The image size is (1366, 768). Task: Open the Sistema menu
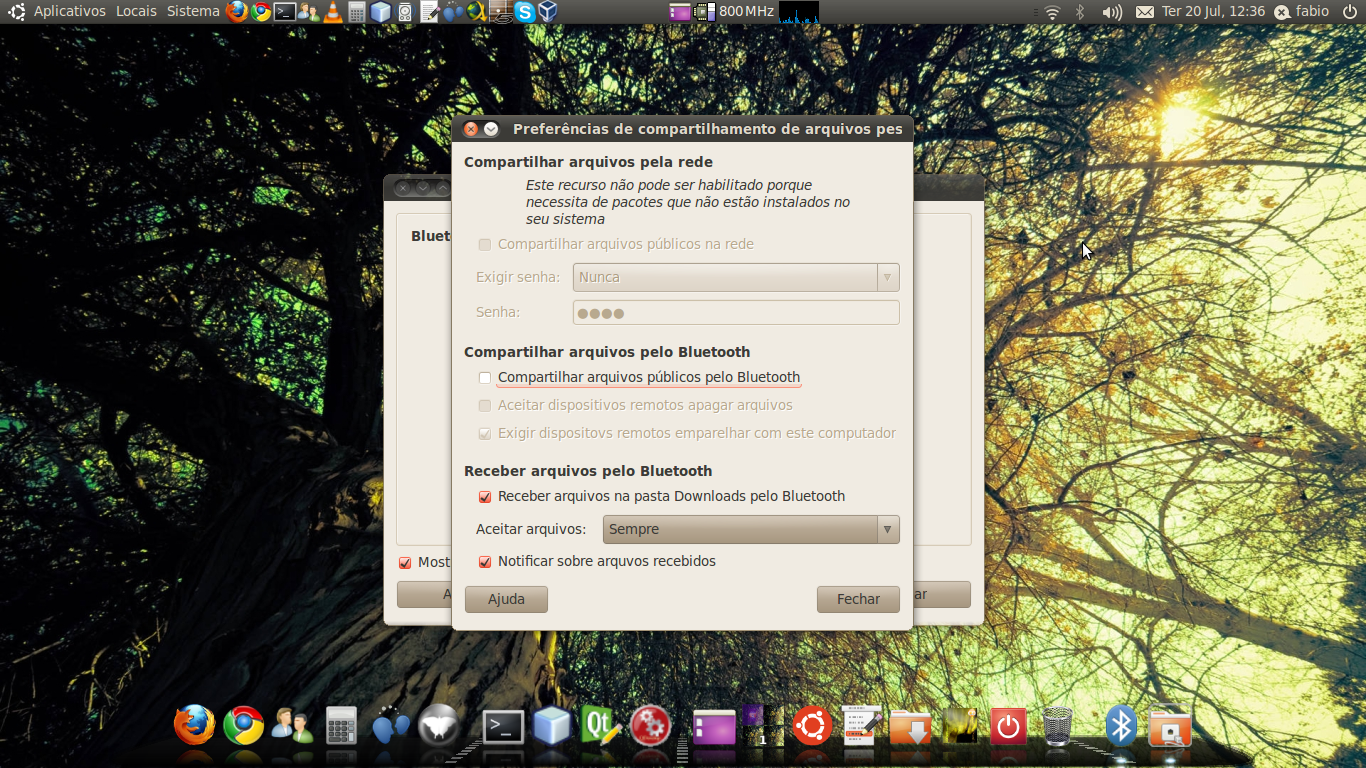[193, 12]
